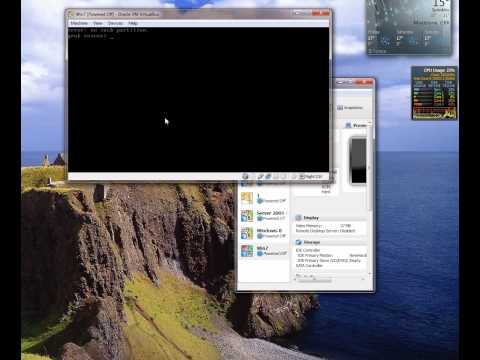Click the SATA Controller entry
Viewport: 480px width, 360px height.
click(x=309, y=266)
